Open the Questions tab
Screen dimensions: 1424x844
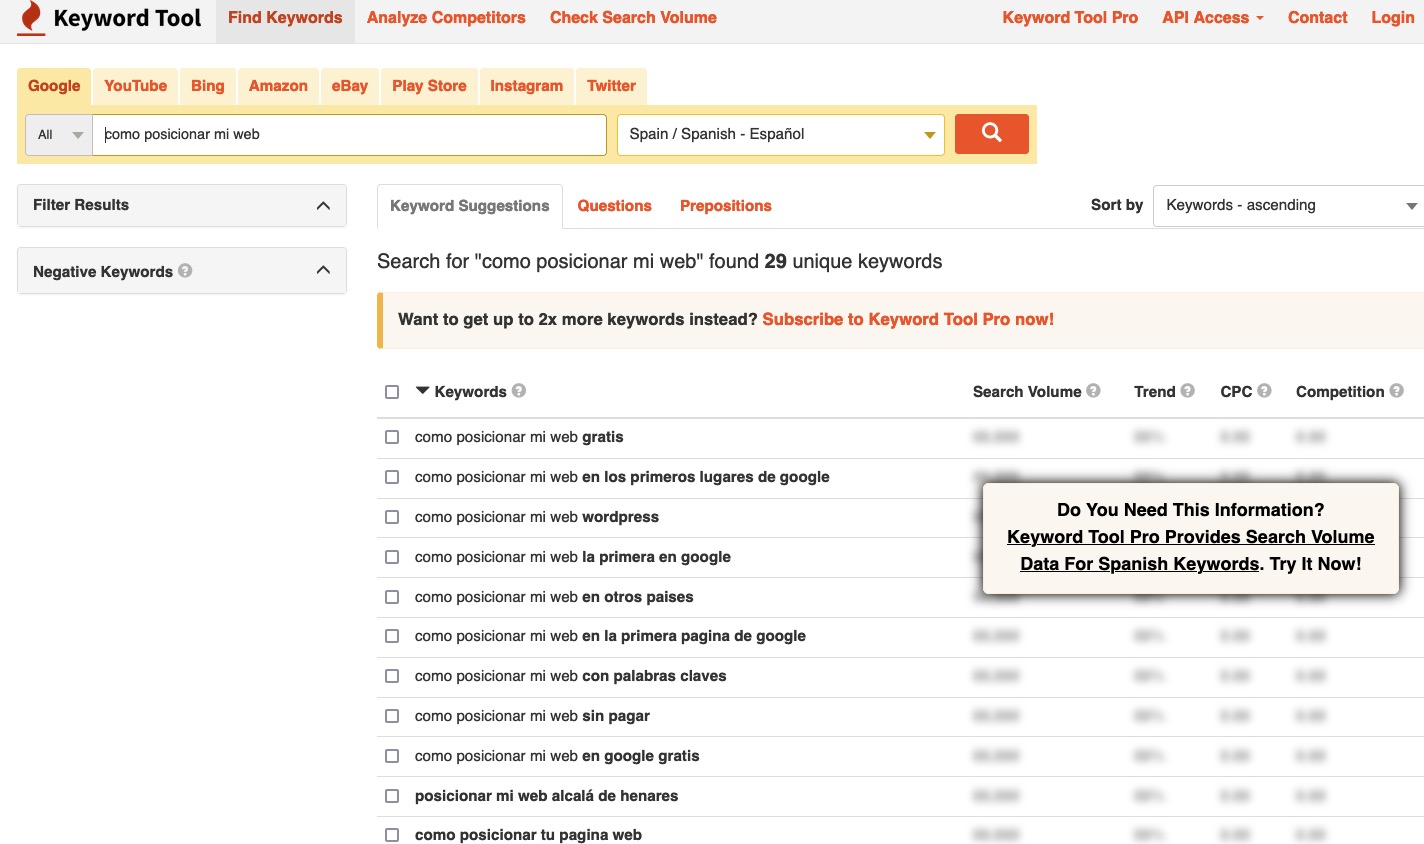614,206
